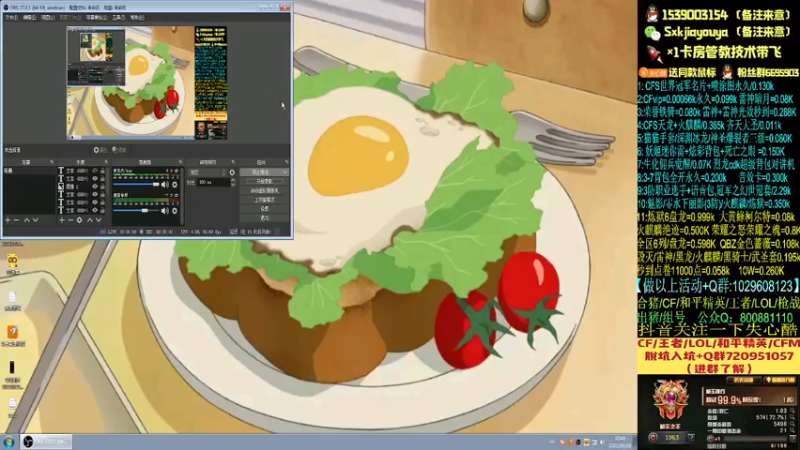Open the File menu in OBS
The width and height of the screenshot is (800, 450).
[11, 17]
